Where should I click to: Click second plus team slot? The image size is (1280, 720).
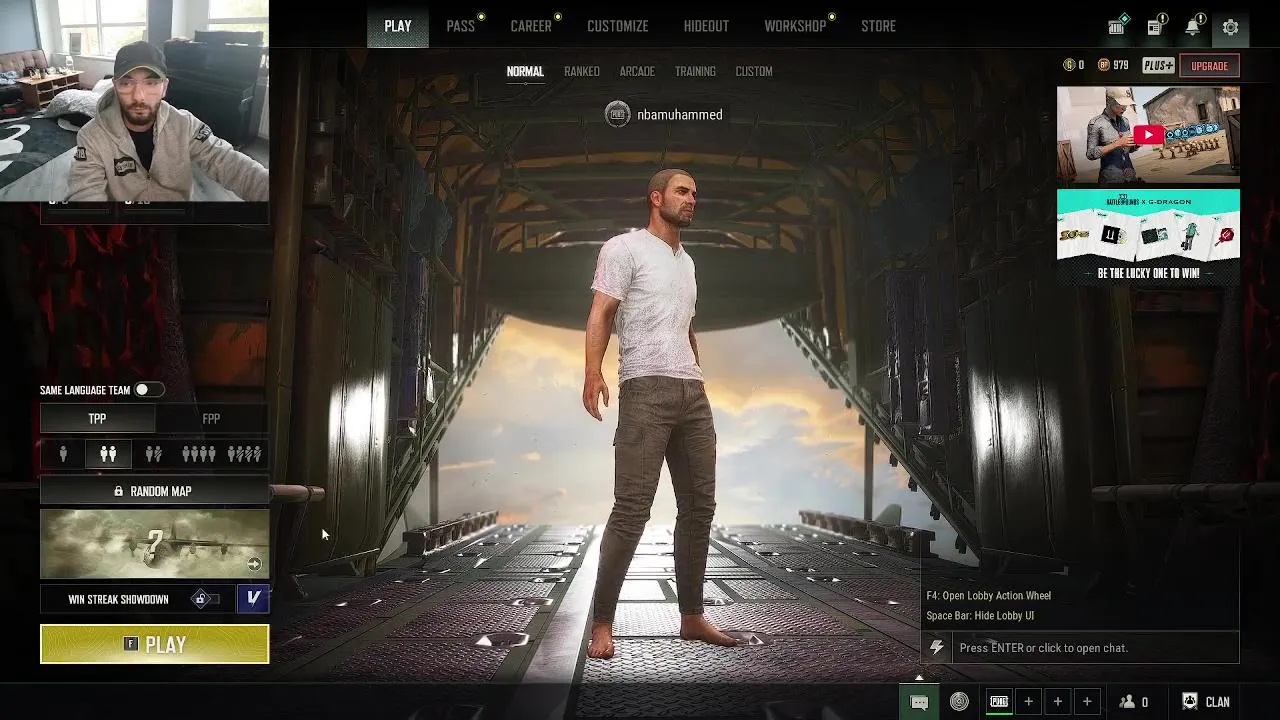1057,702
